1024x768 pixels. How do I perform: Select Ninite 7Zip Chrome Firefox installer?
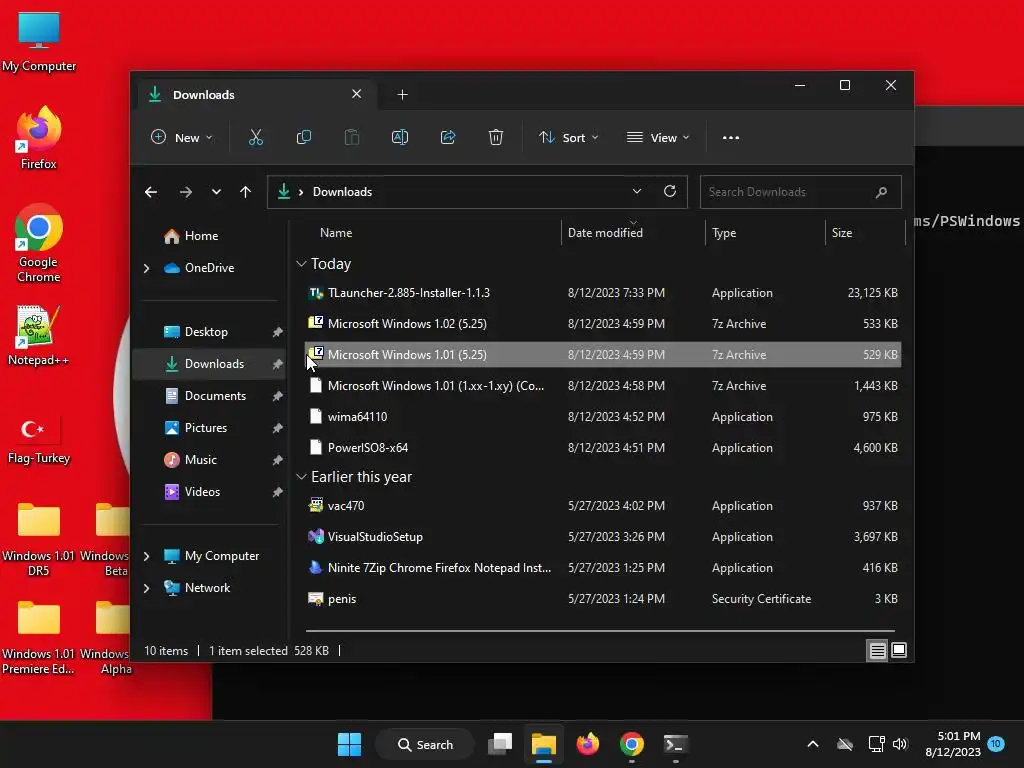point(603,568)
